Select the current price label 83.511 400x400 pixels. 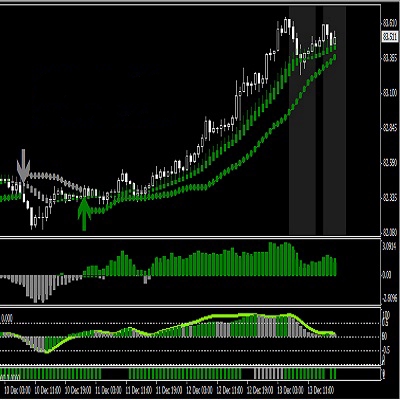click(x=390, y=36)
